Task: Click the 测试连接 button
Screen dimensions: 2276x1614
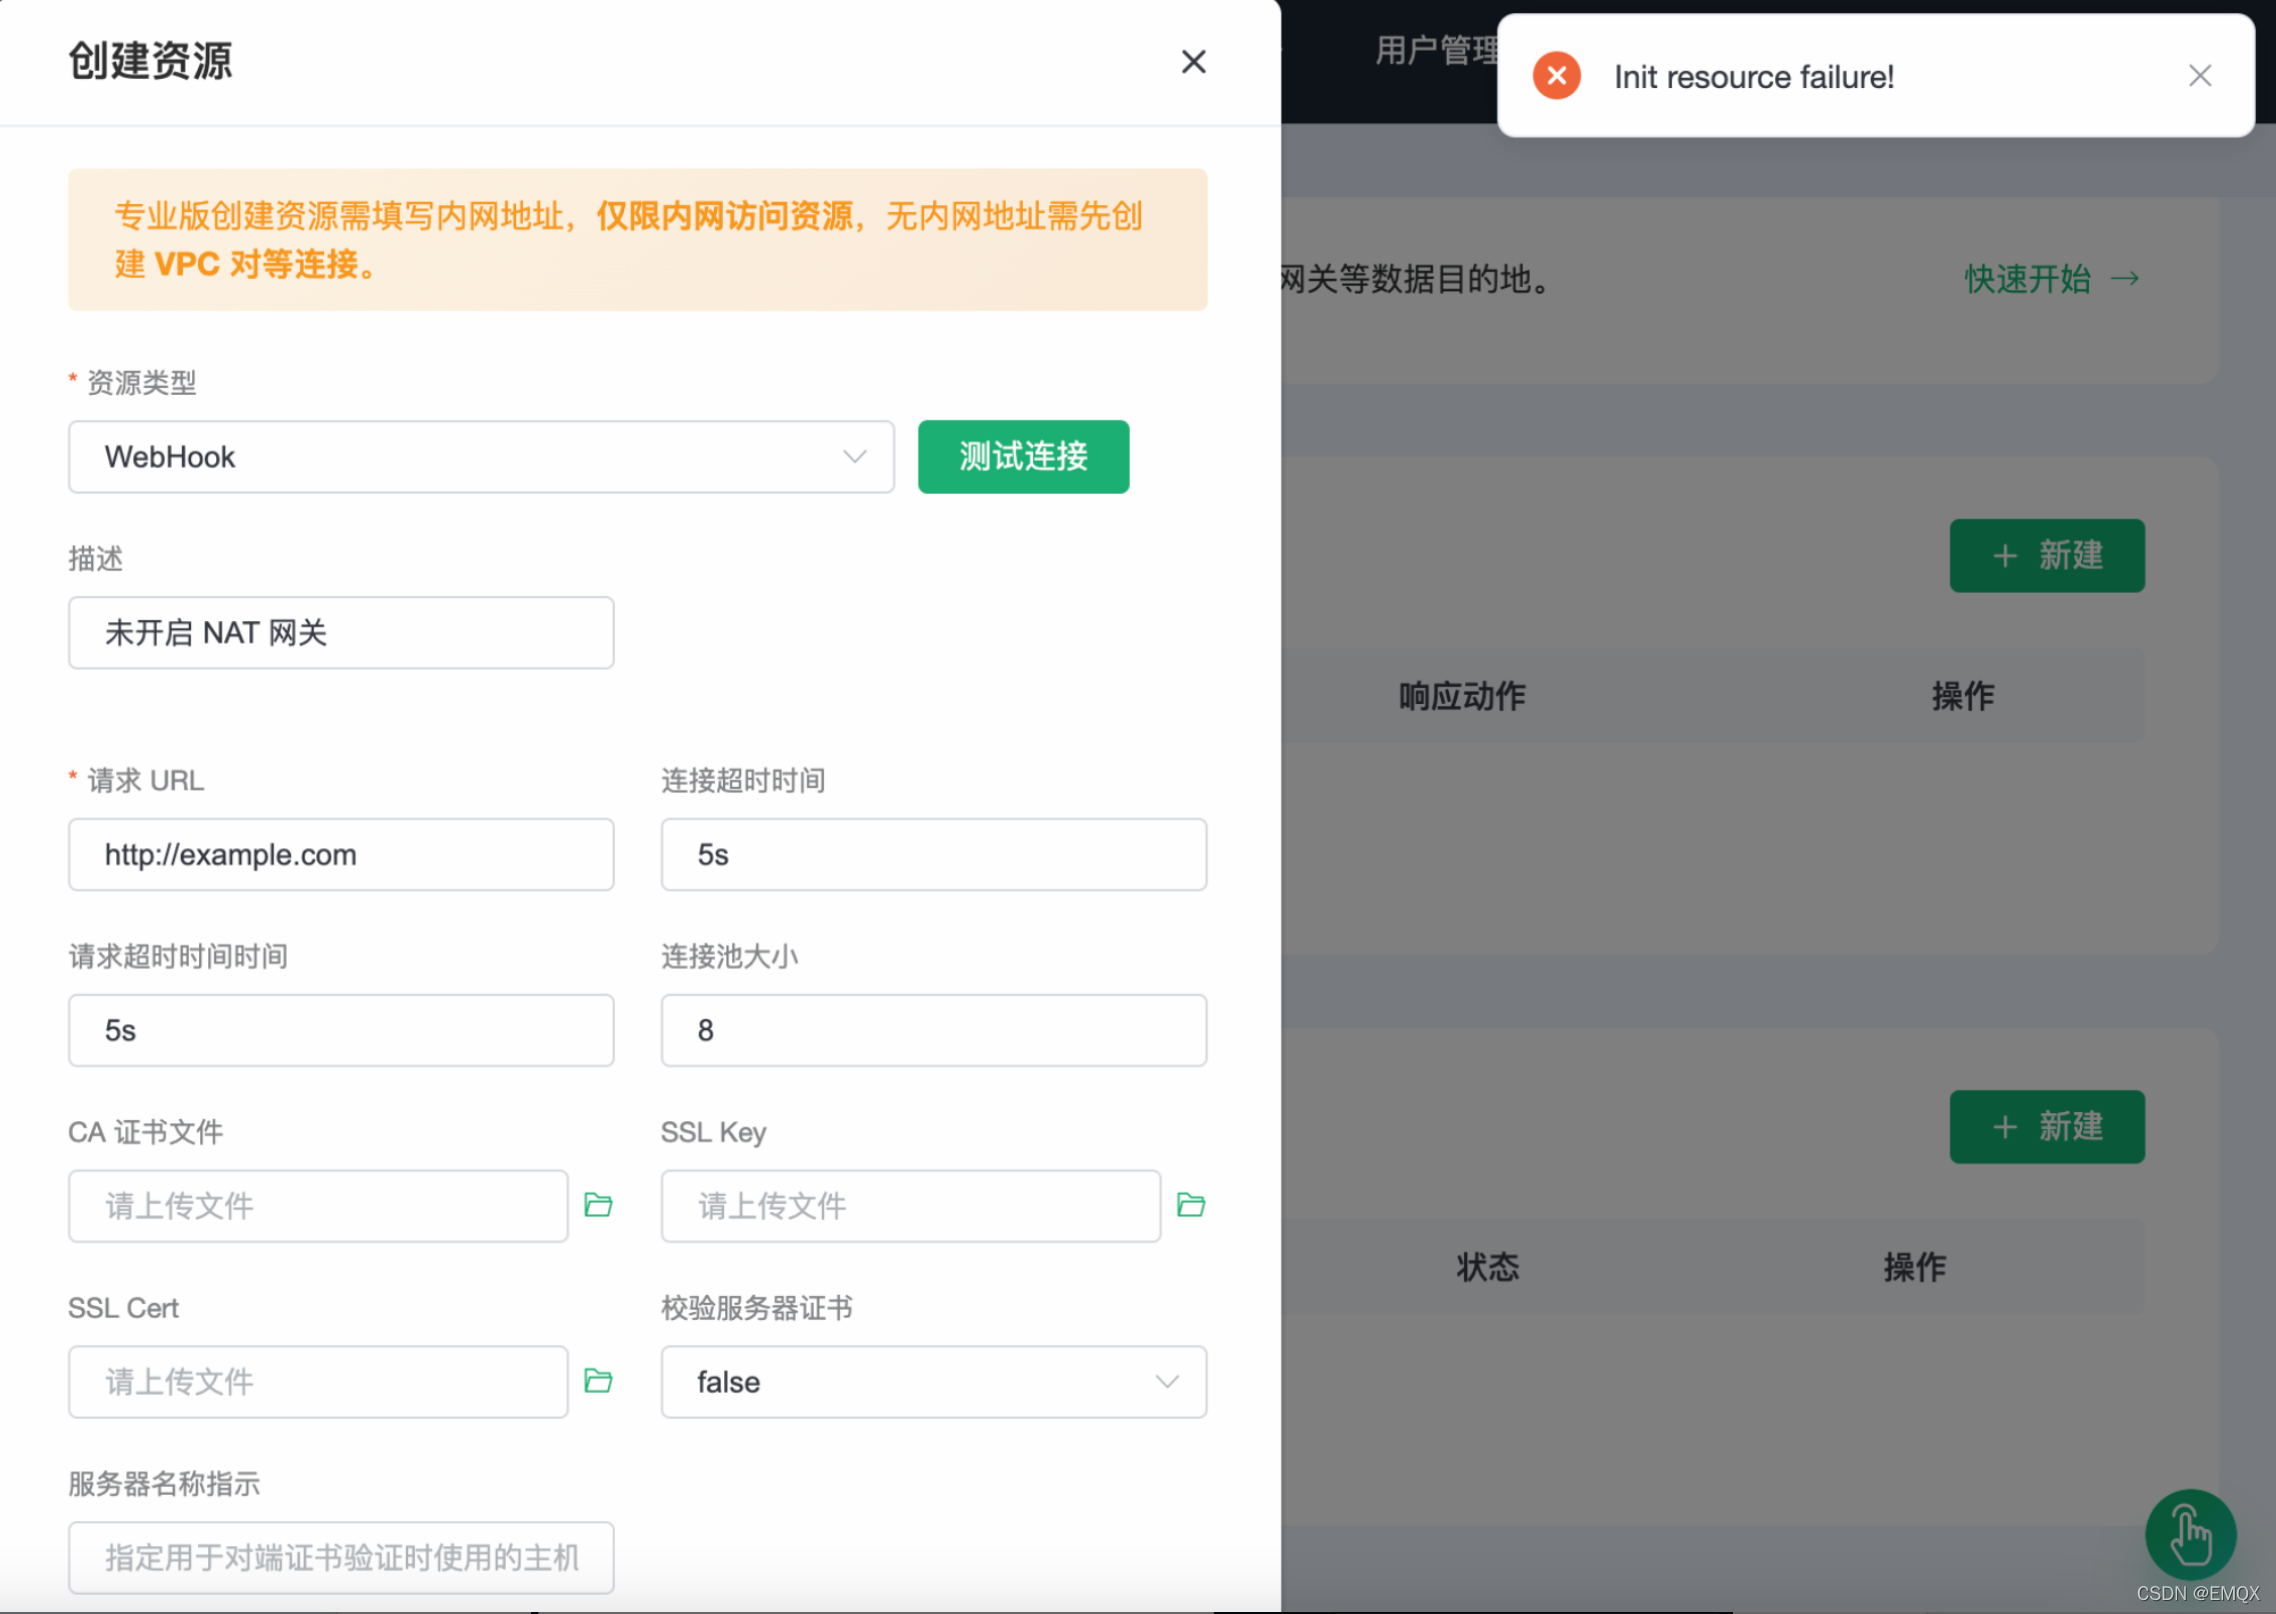Action: coord(1023,457)
